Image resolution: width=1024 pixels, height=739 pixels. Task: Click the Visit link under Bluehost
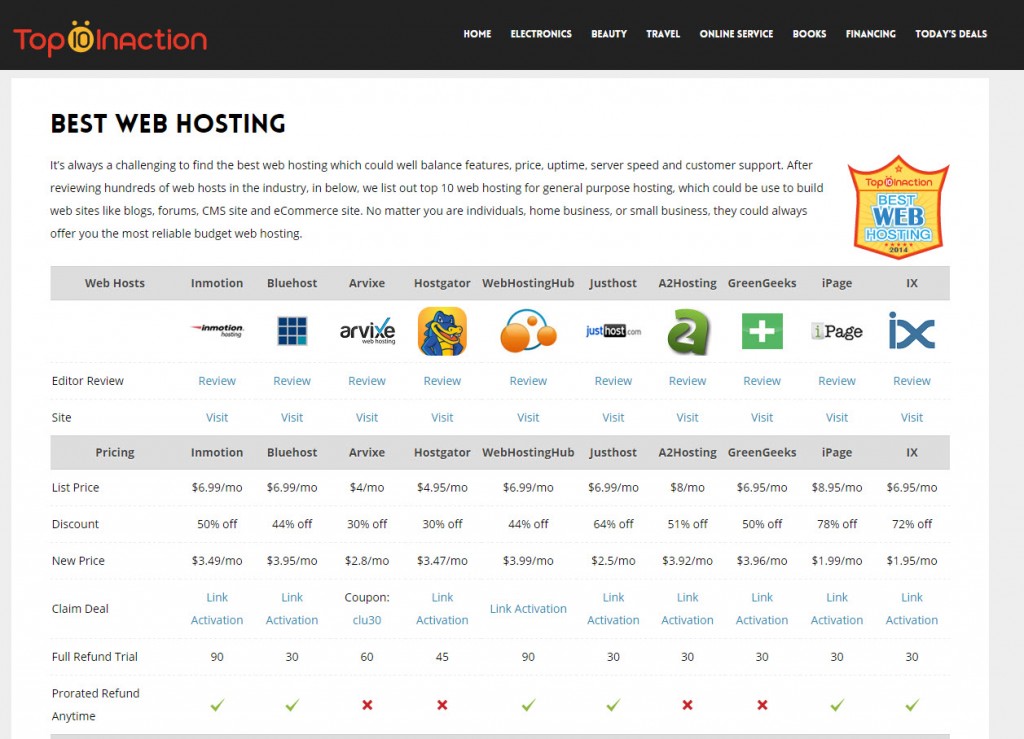[x=292, y=418]
